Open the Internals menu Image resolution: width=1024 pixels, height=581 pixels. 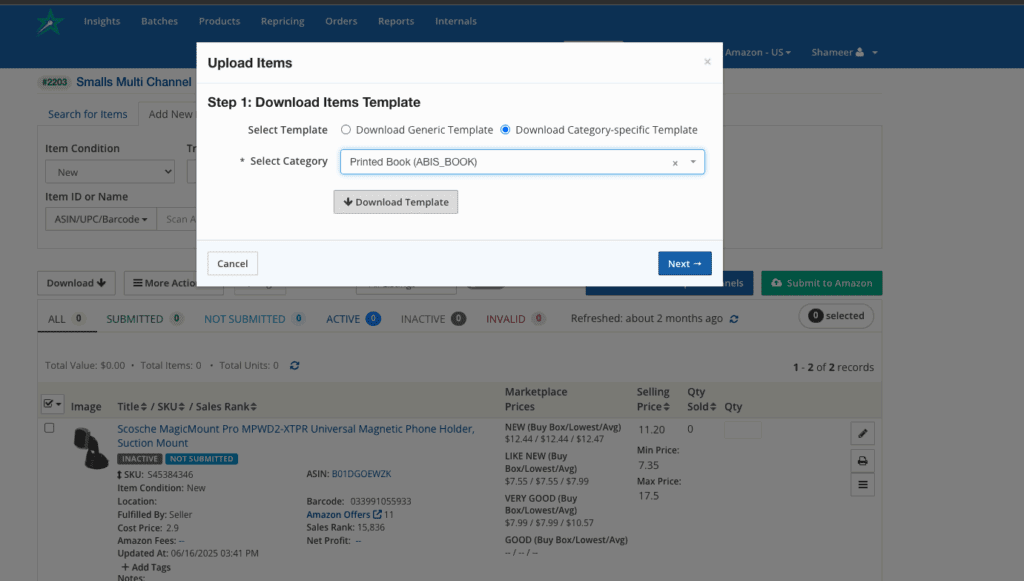point(456,21)
